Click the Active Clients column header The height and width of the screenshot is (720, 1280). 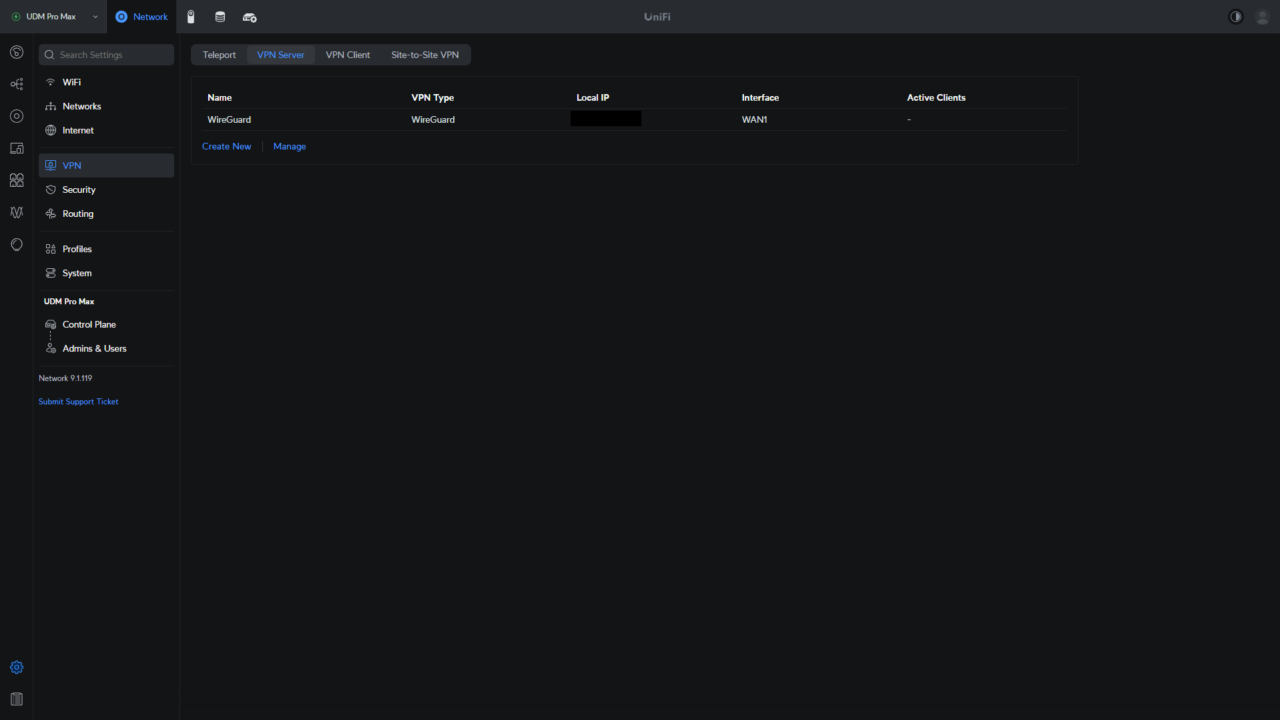click(936, 97)
